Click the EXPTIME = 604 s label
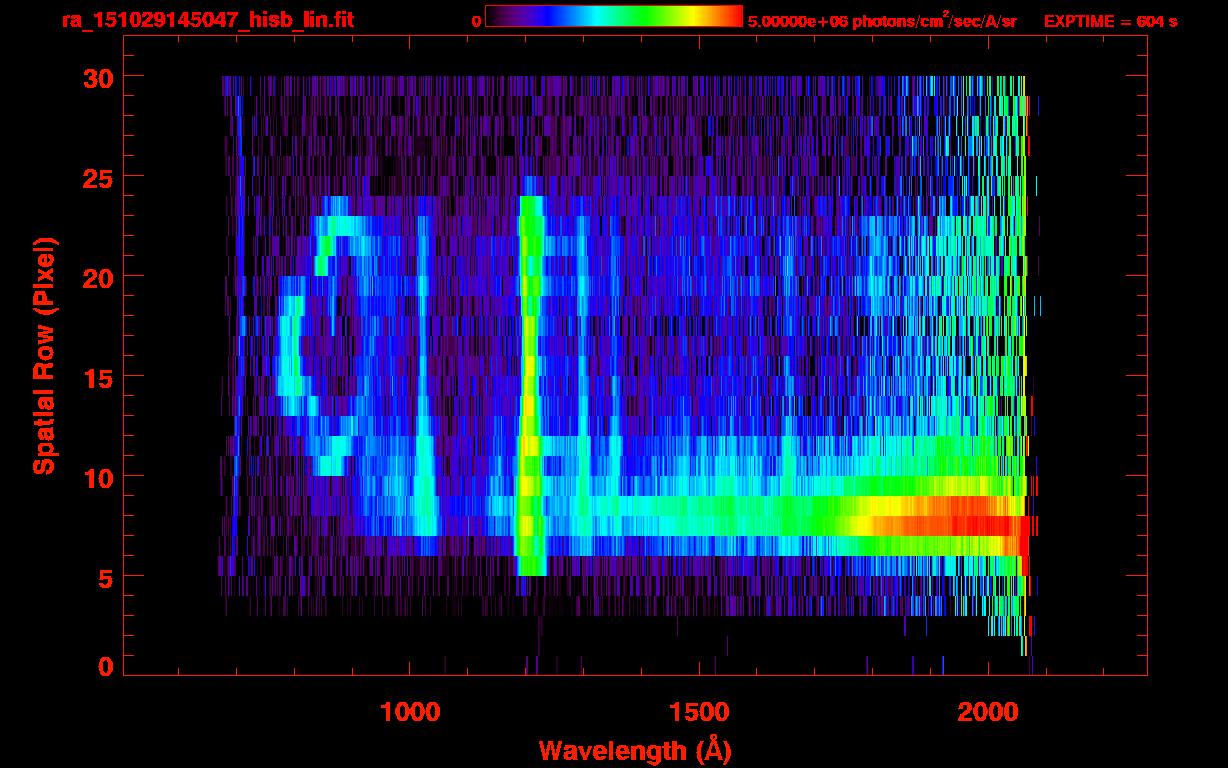The height and width of the screenshot is (768, 1228). coord(1110,21)
